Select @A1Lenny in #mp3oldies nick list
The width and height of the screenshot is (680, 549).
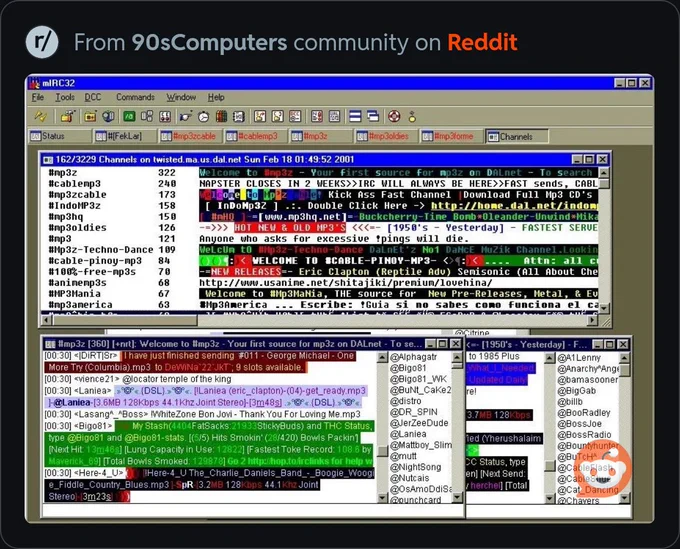click(x=579, y=358)
